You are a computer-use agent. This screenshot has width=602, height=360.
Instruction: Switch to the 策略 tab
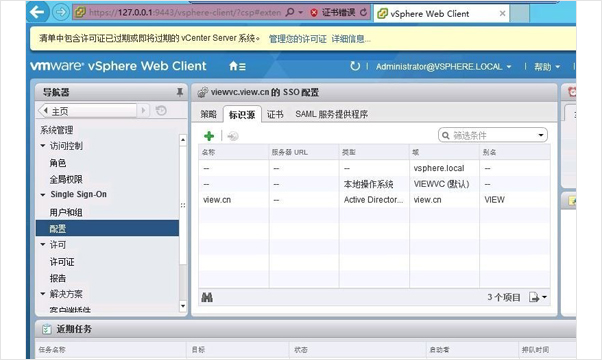(x=208, y=114)
